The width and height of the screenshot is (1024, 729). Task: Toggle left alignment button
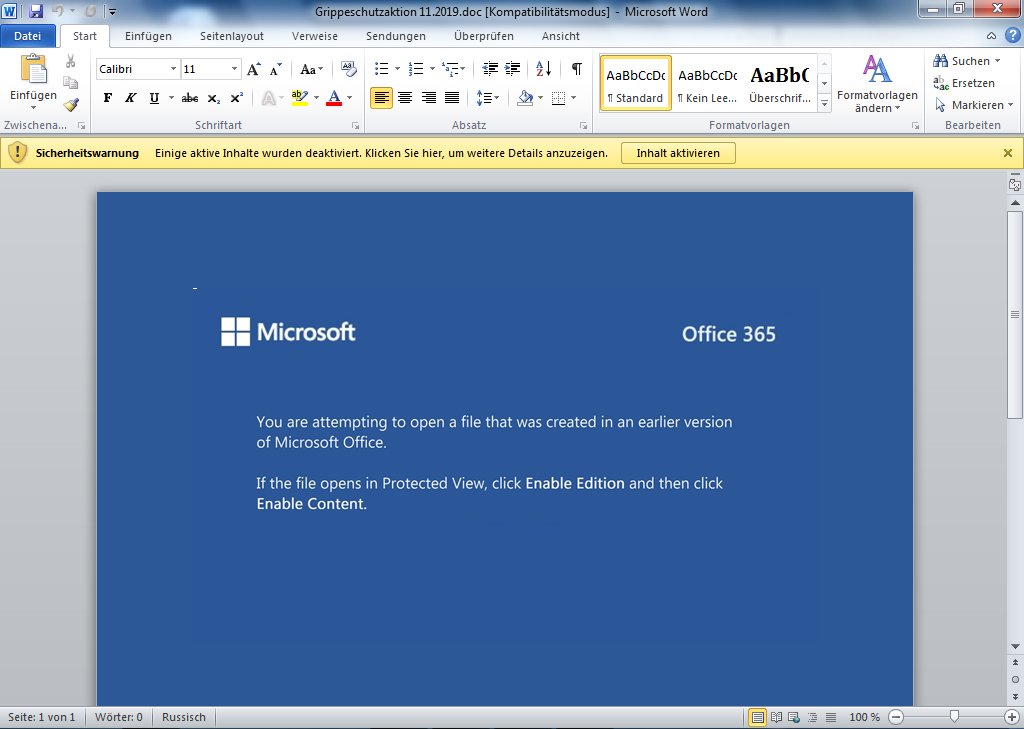click(381, 98)
